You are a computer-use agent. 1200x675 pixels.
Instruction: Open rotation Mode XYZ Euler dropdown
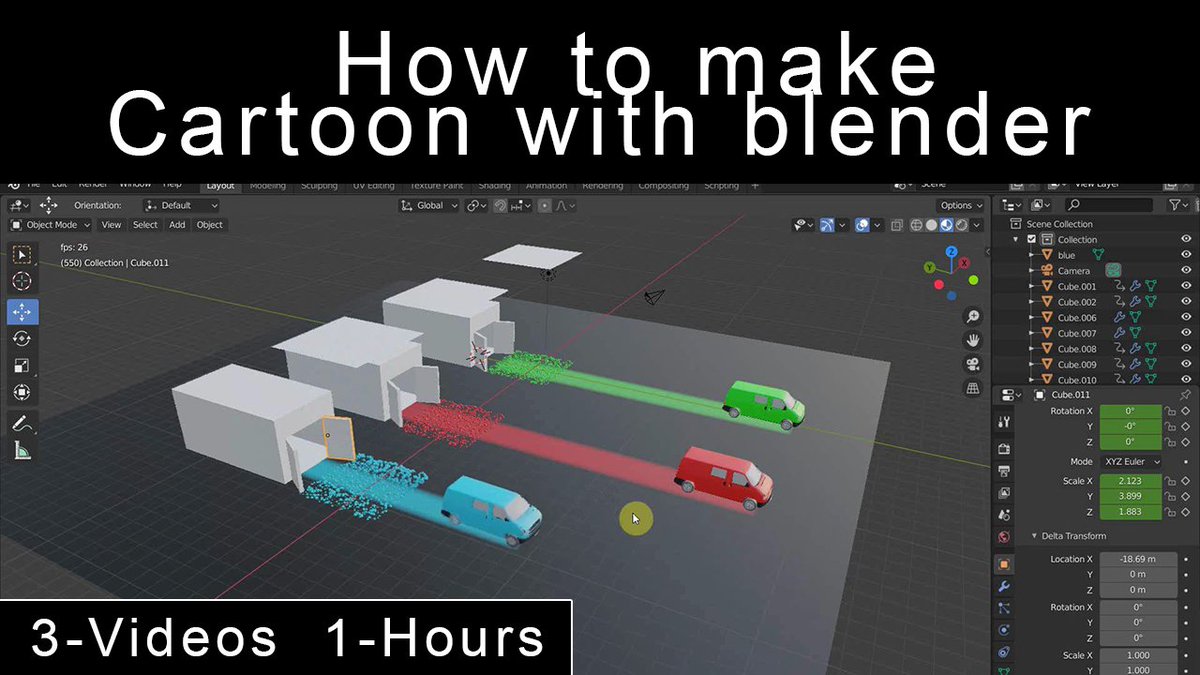[x=1131, y=462]
